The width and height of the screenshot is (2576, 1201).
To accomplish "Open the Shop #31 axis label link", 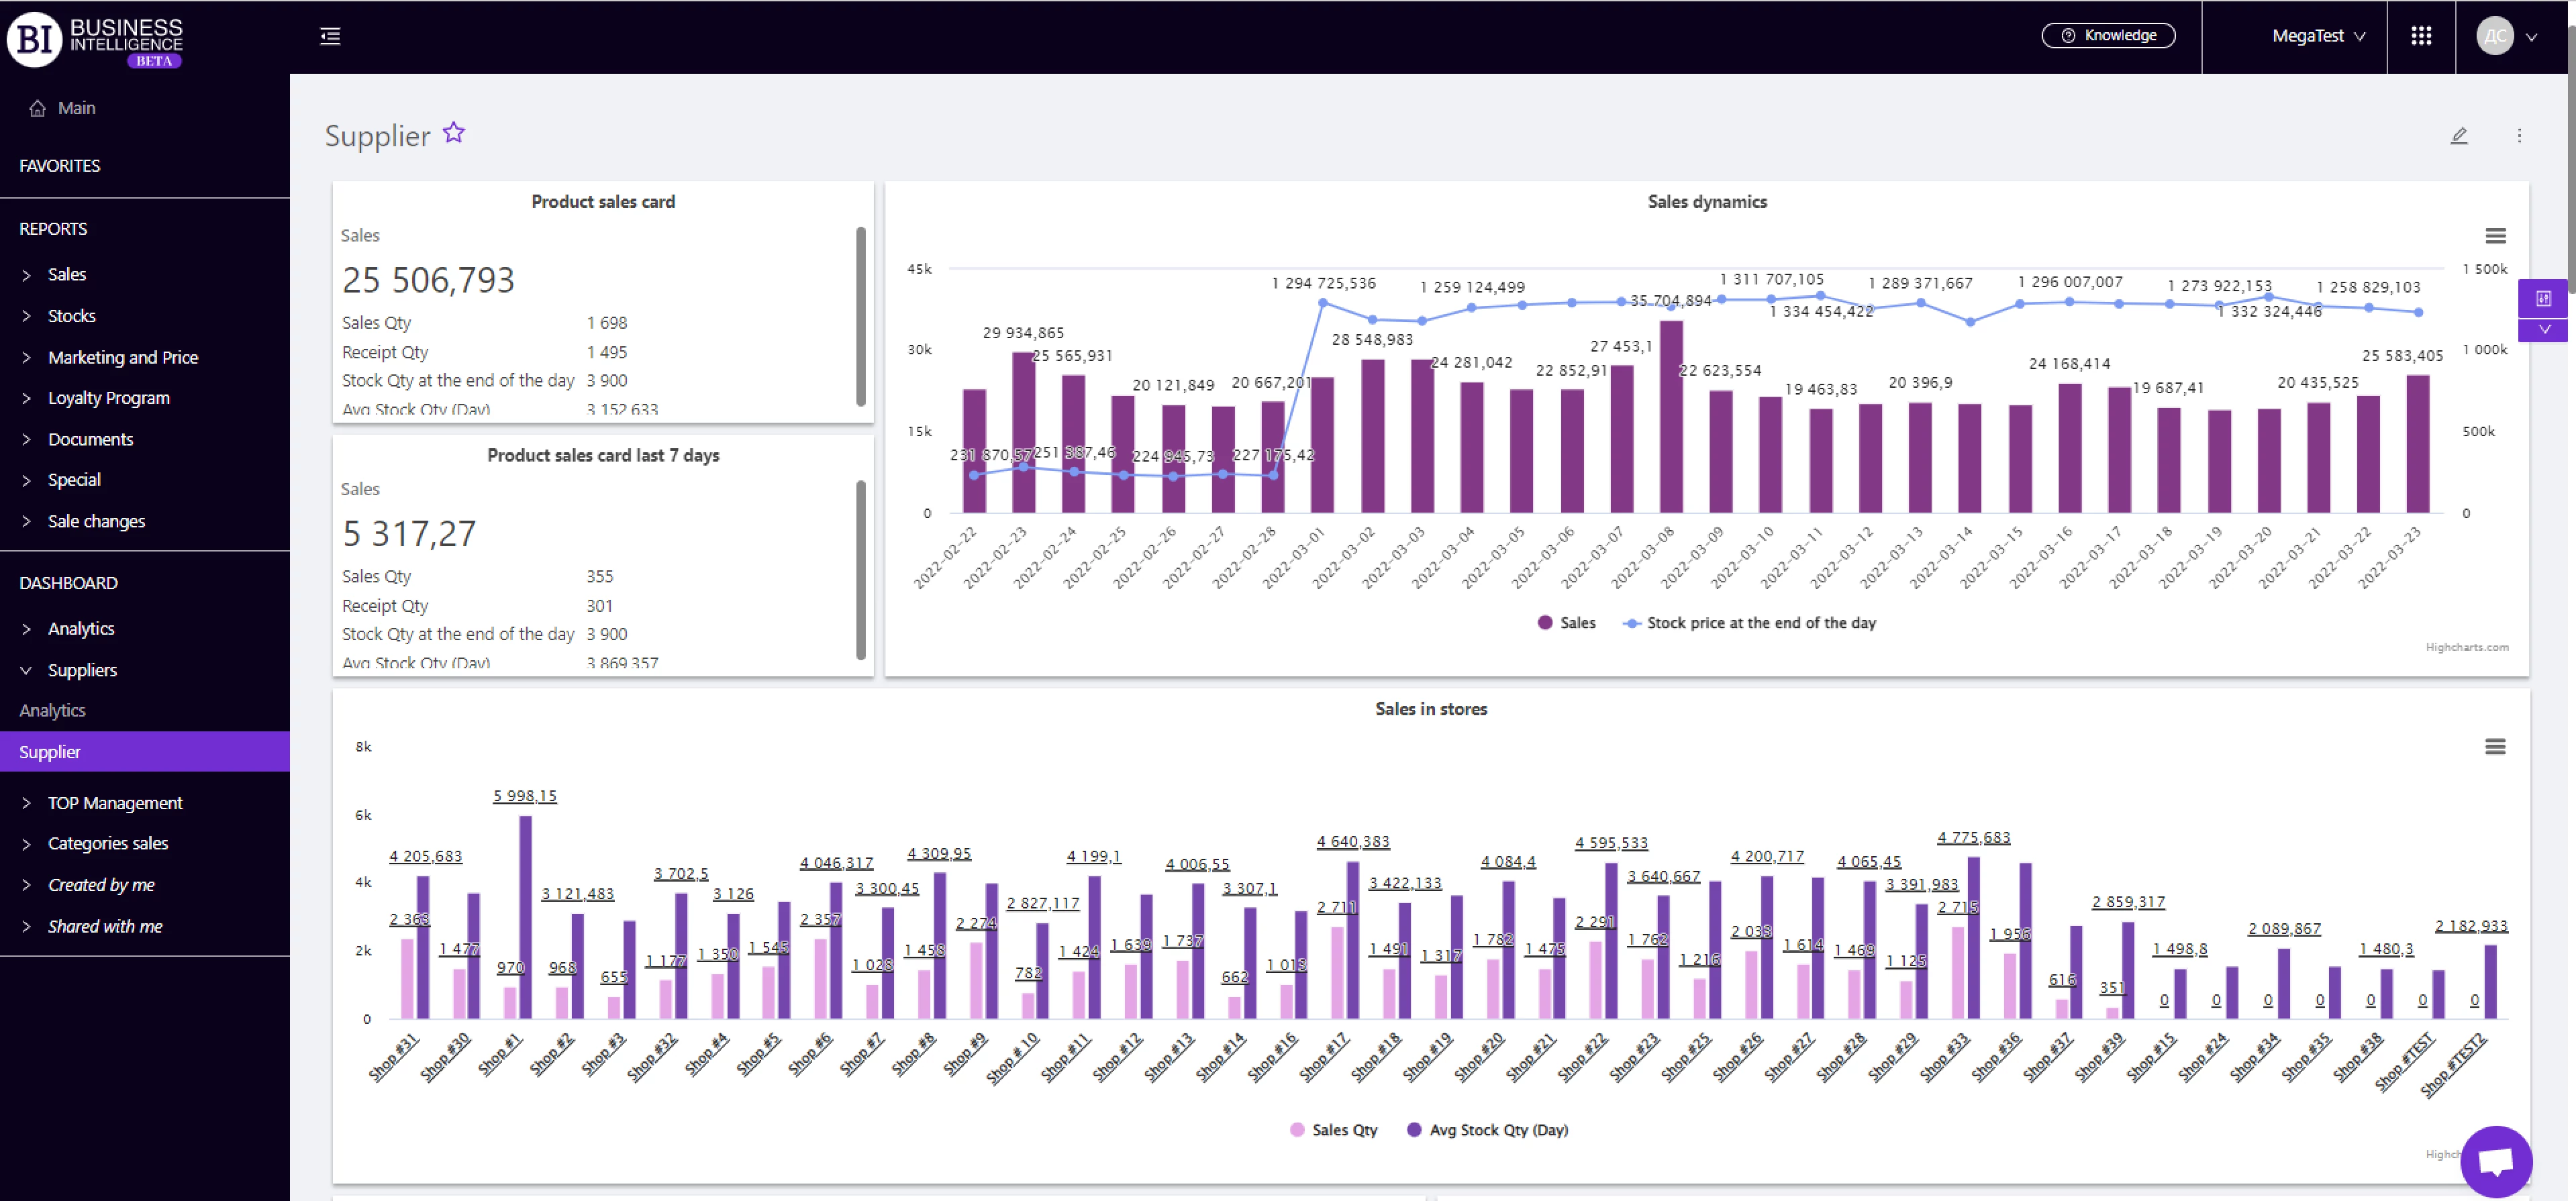I will [x=393, y=1058].
